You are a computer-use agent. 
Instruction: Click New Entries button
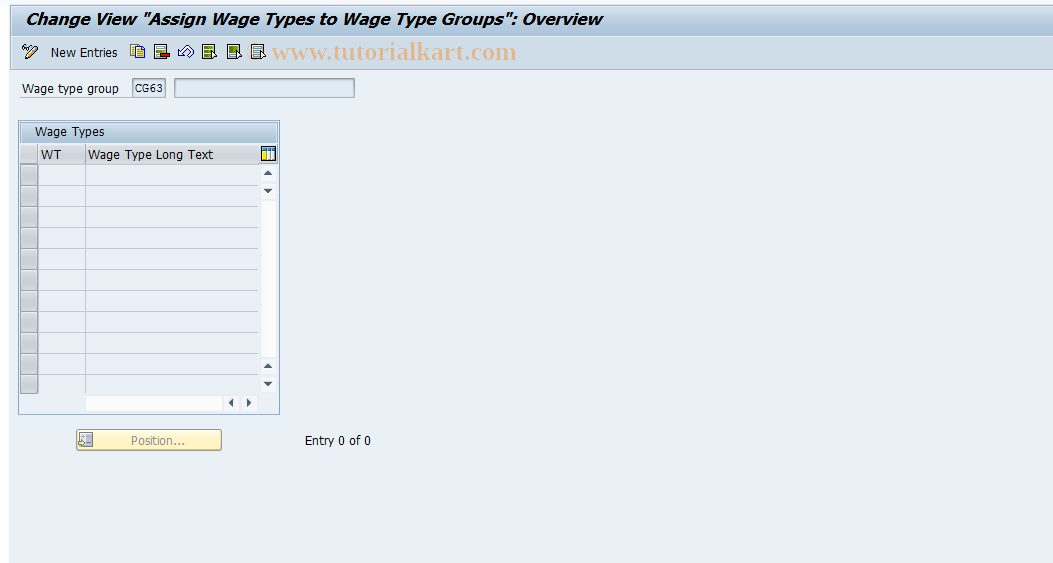click(84, 52)
